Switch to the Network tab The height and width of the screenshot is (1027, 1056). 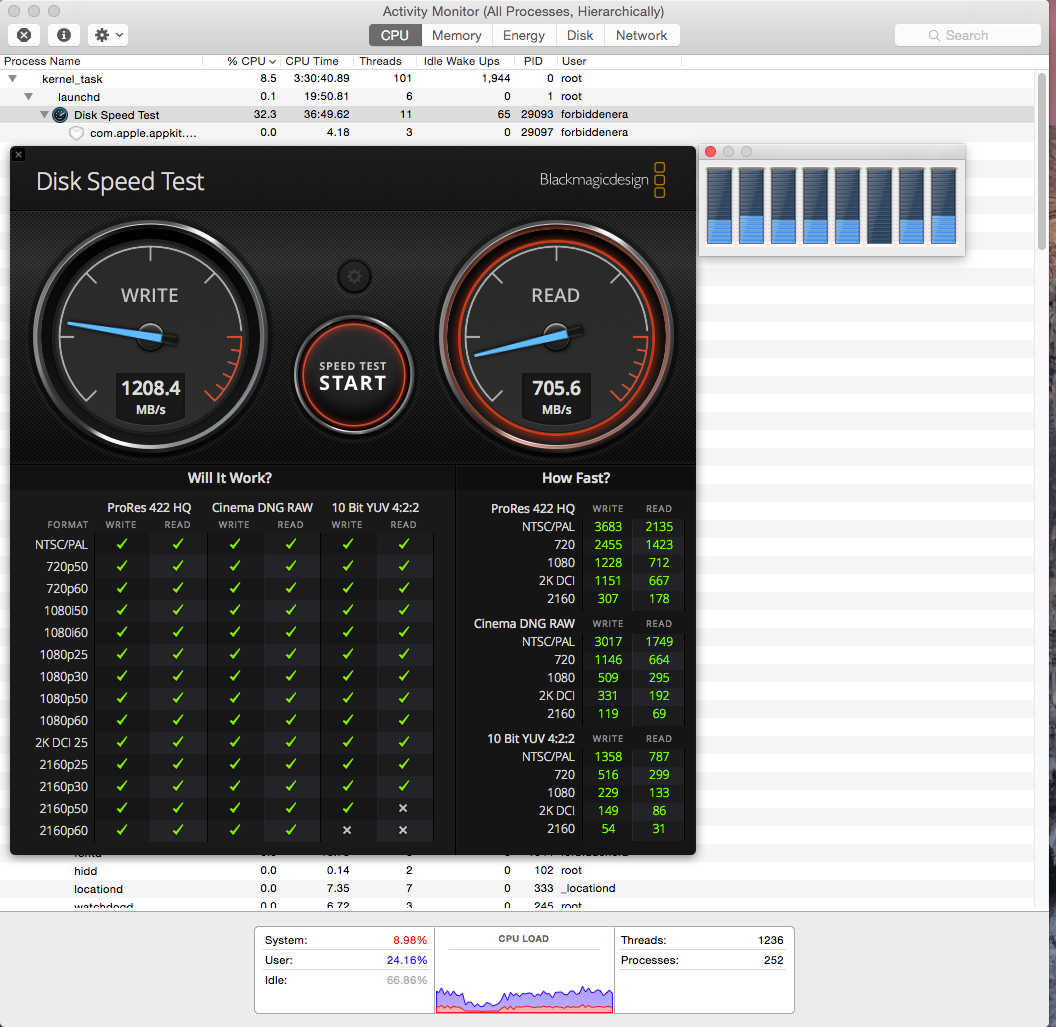641,35
